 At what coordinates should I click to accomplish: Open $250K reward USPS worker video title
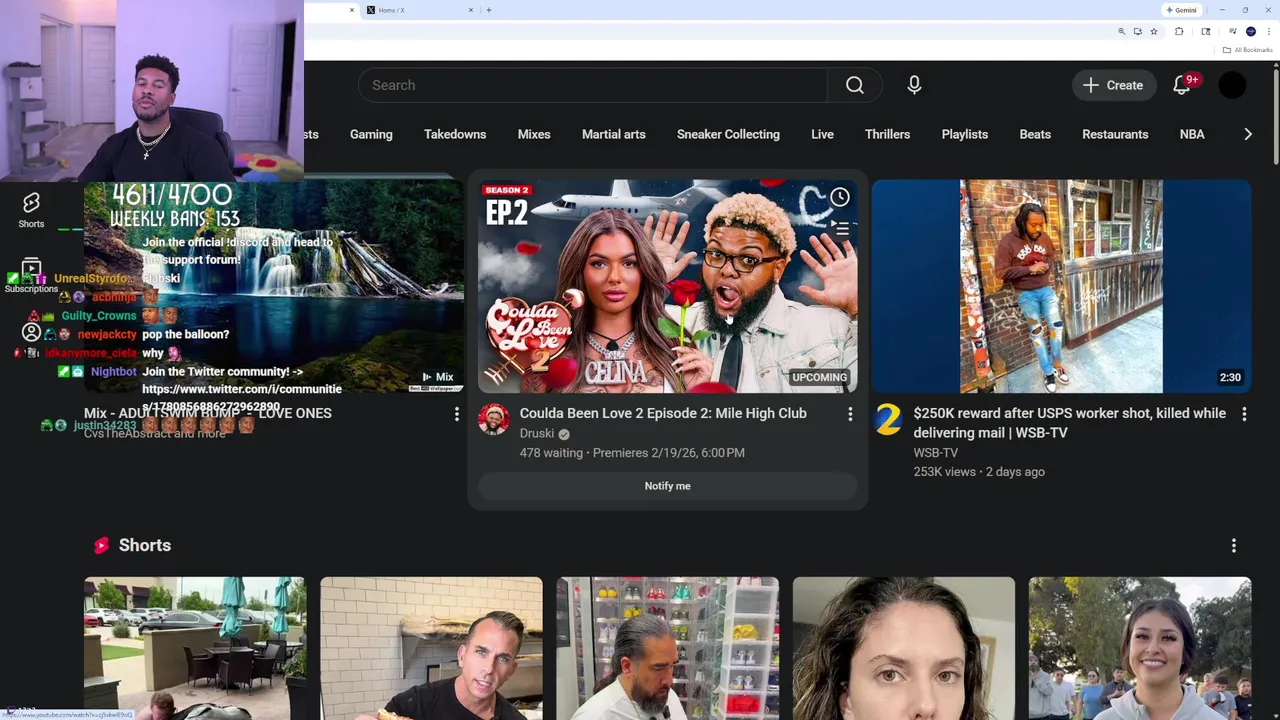tap(1069, 423)
